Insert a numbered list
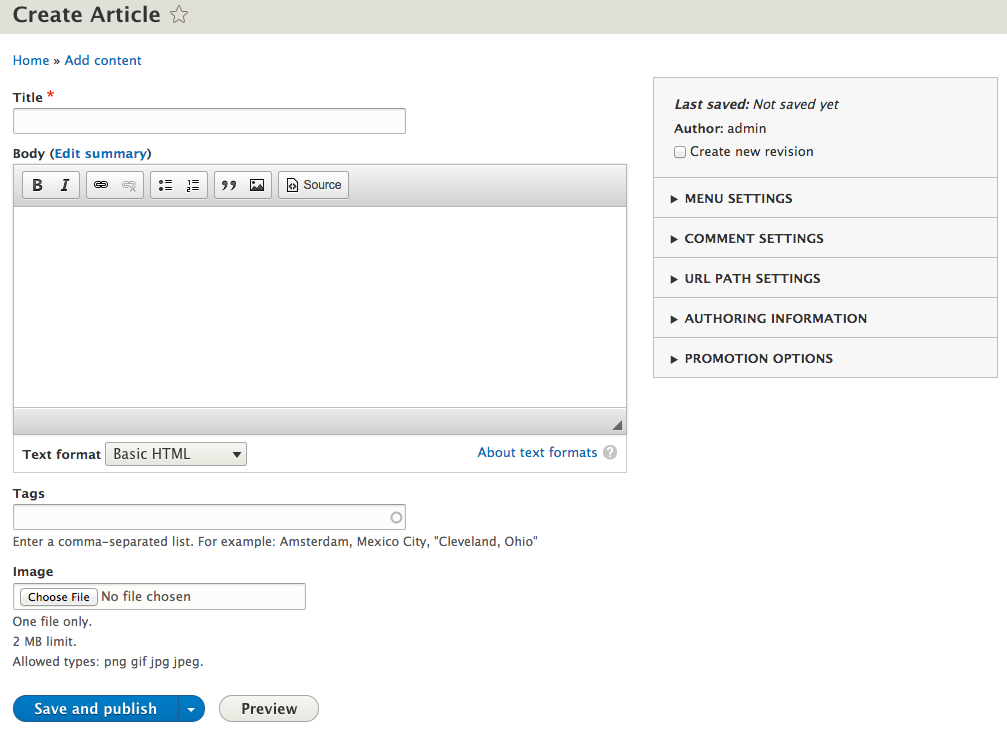 point(193,185)
